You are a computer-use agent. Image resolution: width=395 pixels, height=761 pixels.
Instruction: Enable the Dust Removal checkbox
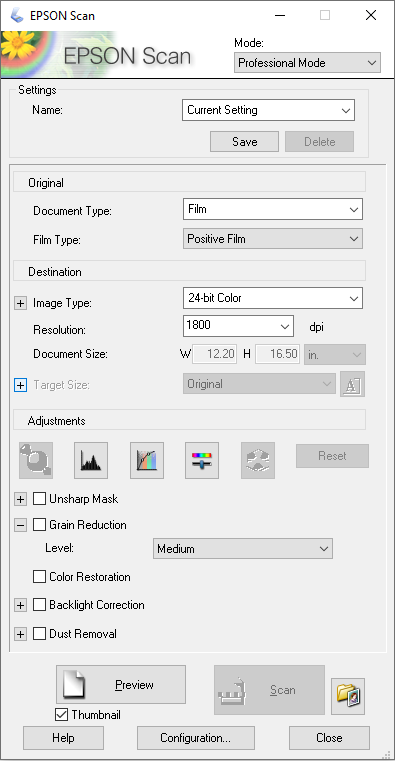click(39, 634)
